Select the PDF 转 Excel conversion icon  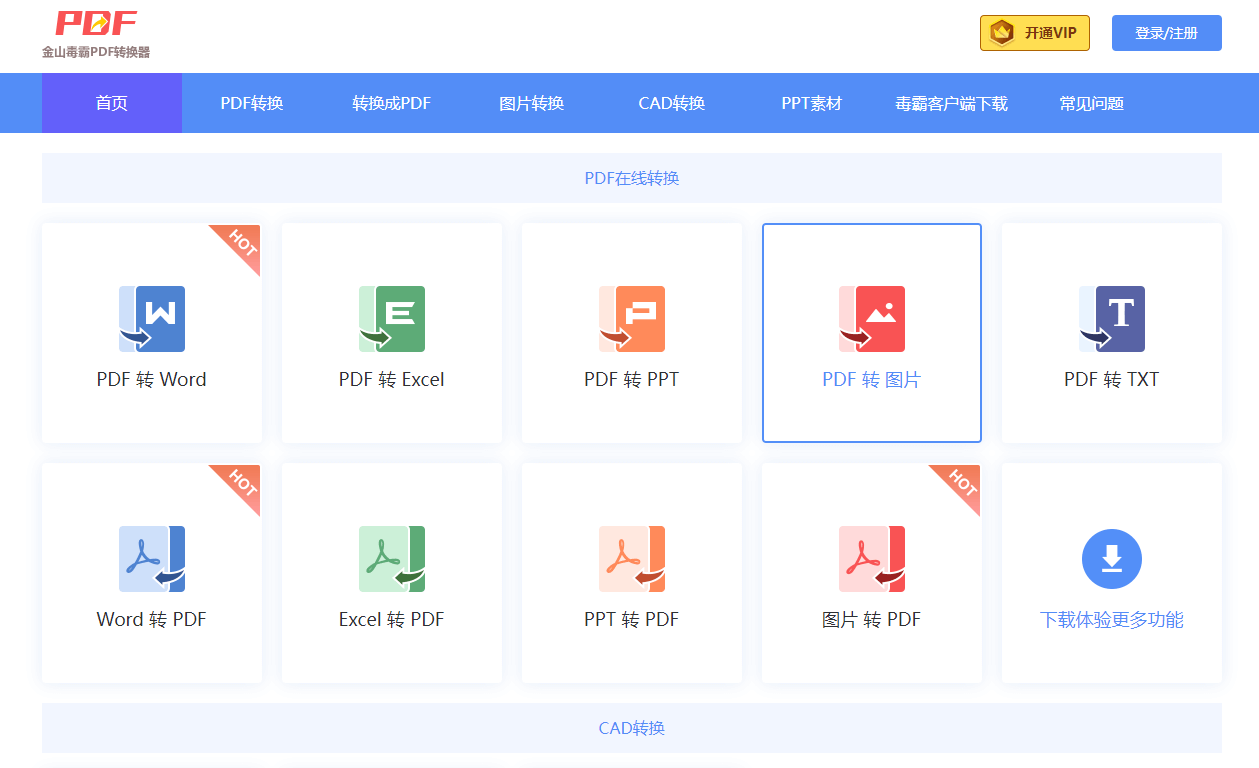point(391,318)
